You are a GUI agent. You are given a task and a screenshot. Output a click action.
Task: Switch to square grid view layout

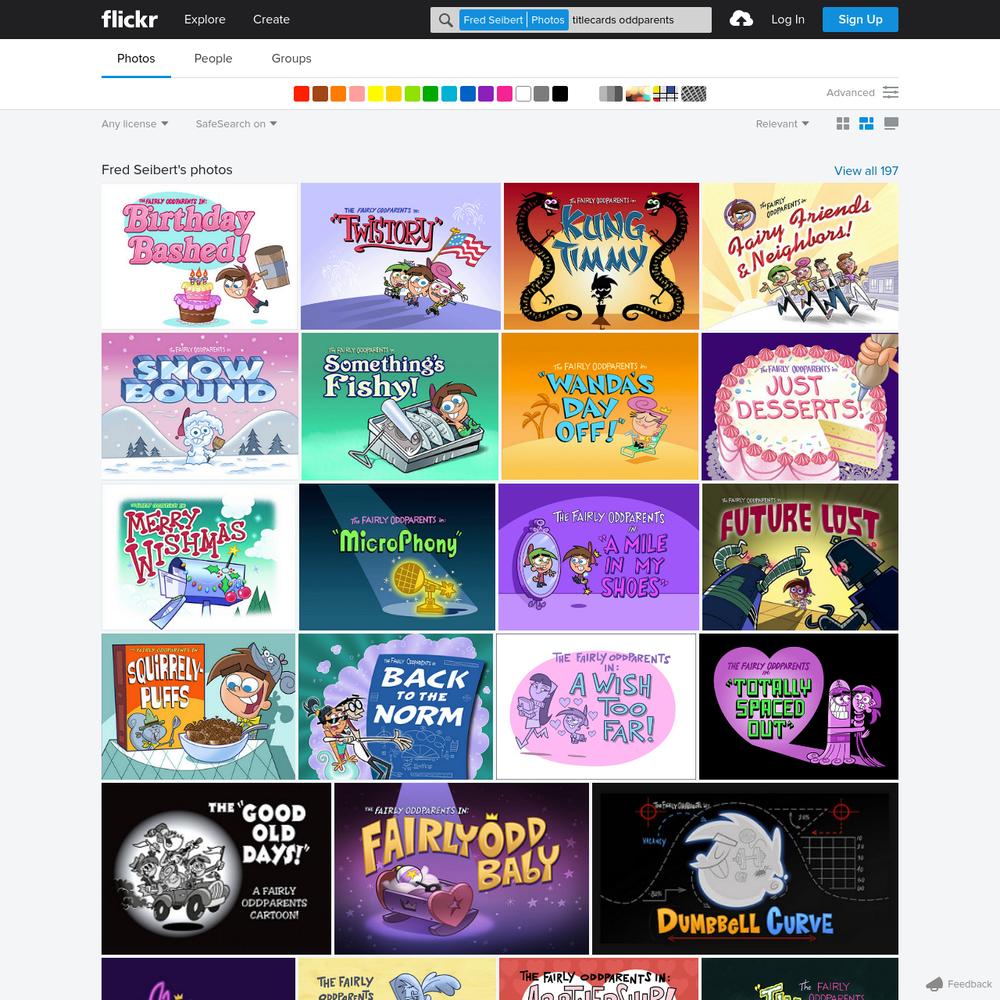click(843, 124)
